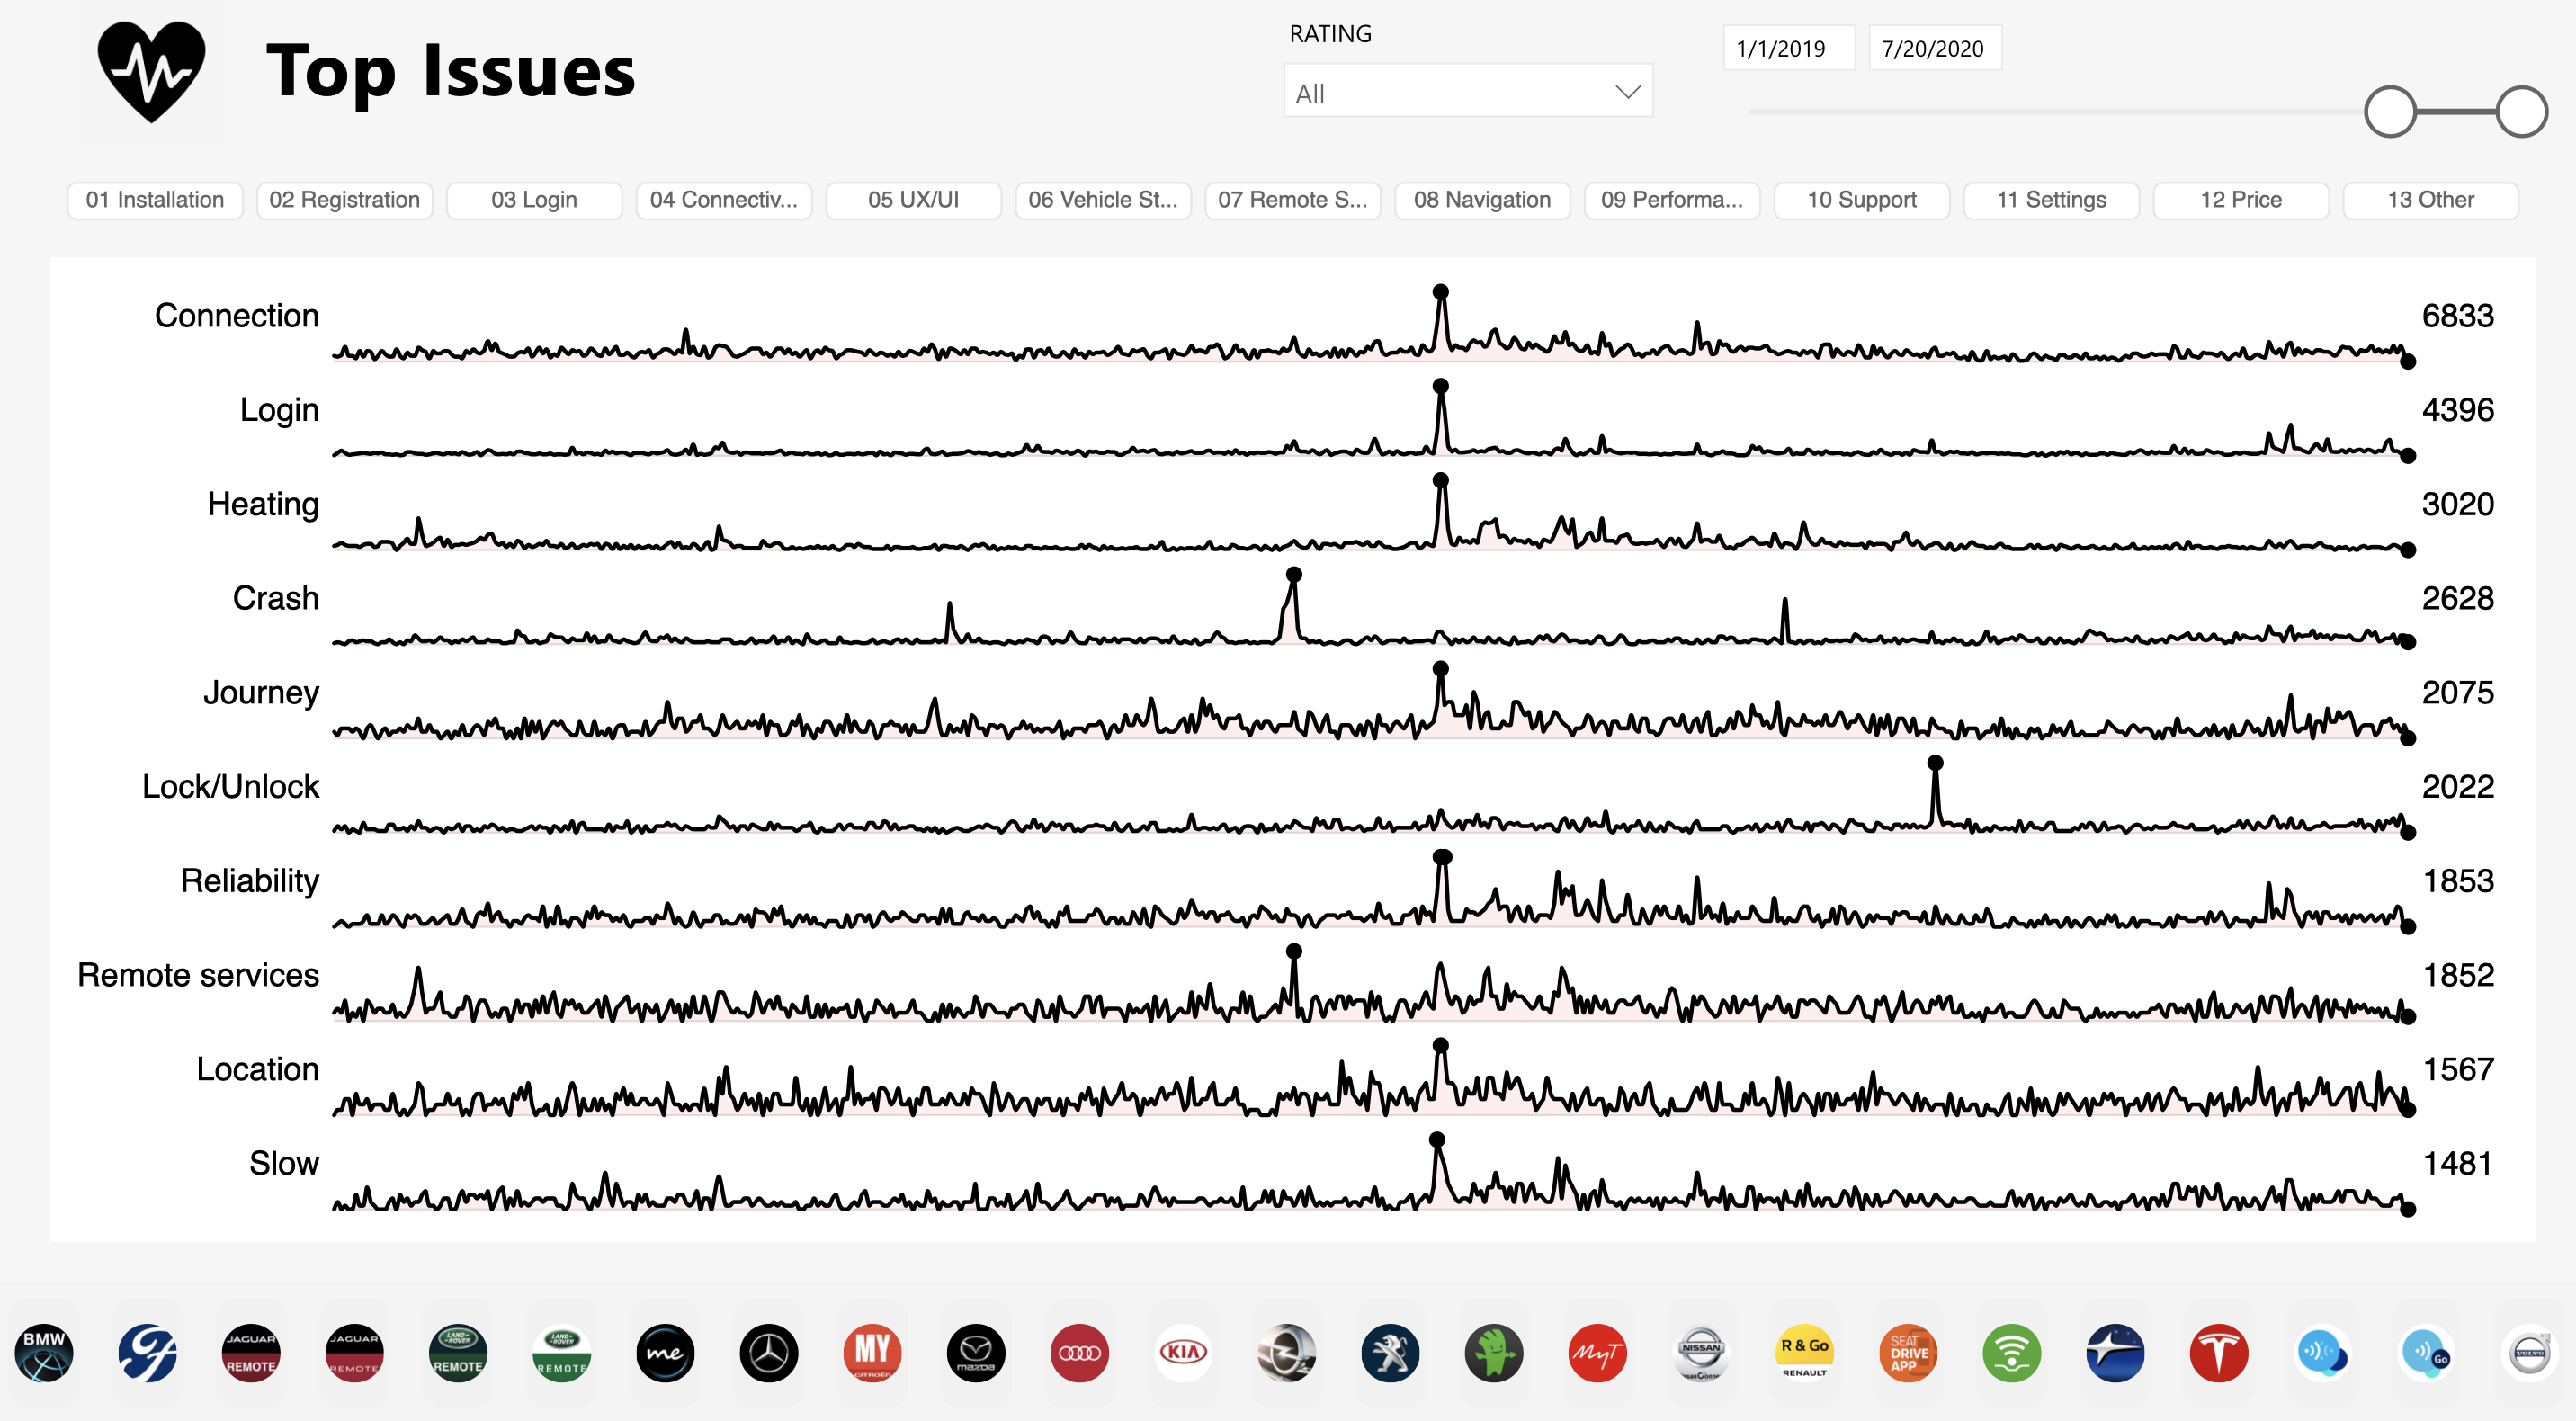Click the Slow row label
Image resolution: width=2576 pixels, height=1421 pixels.
284,1163
